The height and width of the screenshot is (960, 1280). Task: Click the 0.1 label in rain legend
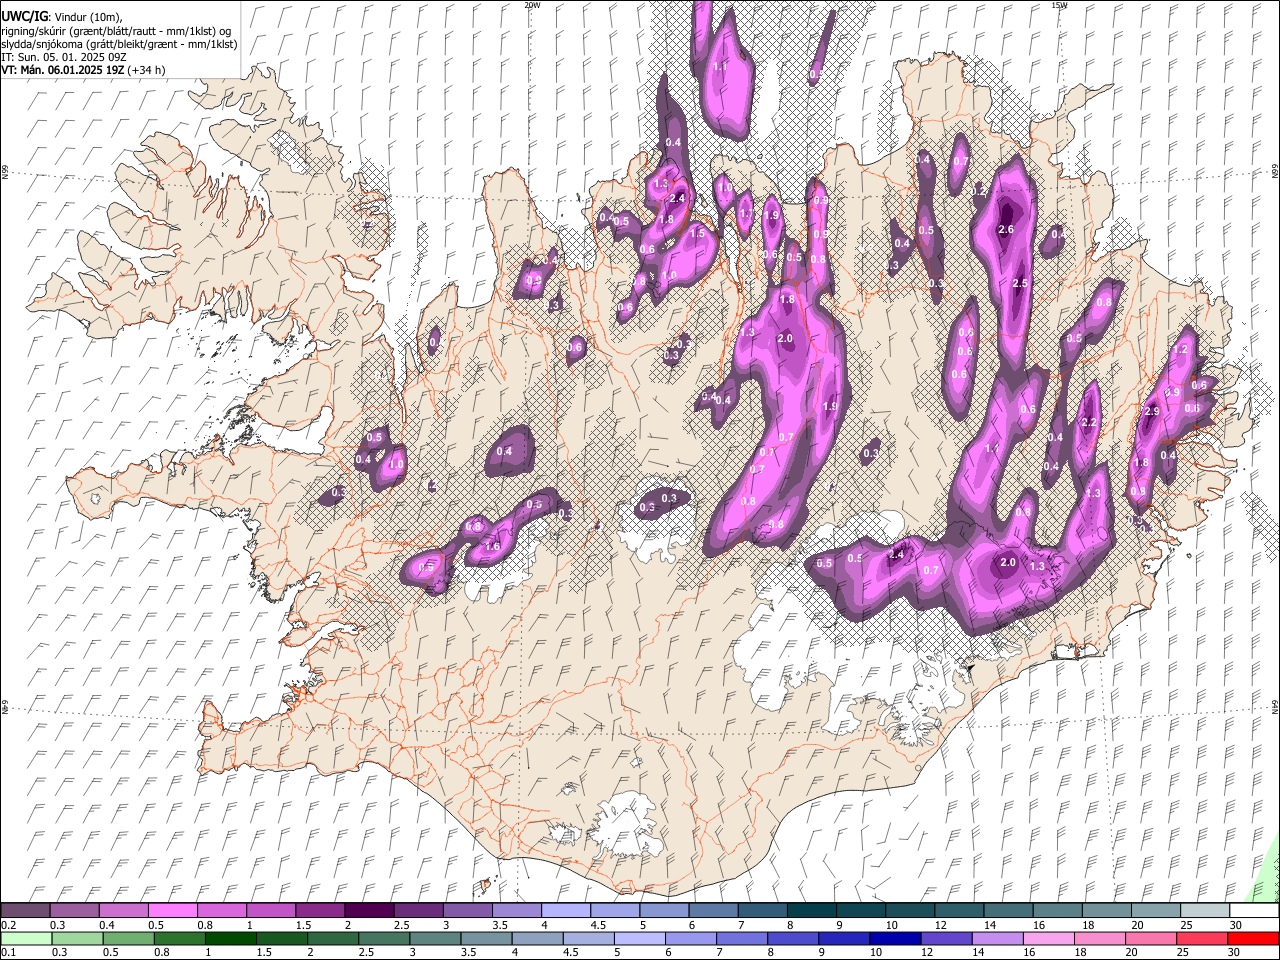tap(8, 953)
